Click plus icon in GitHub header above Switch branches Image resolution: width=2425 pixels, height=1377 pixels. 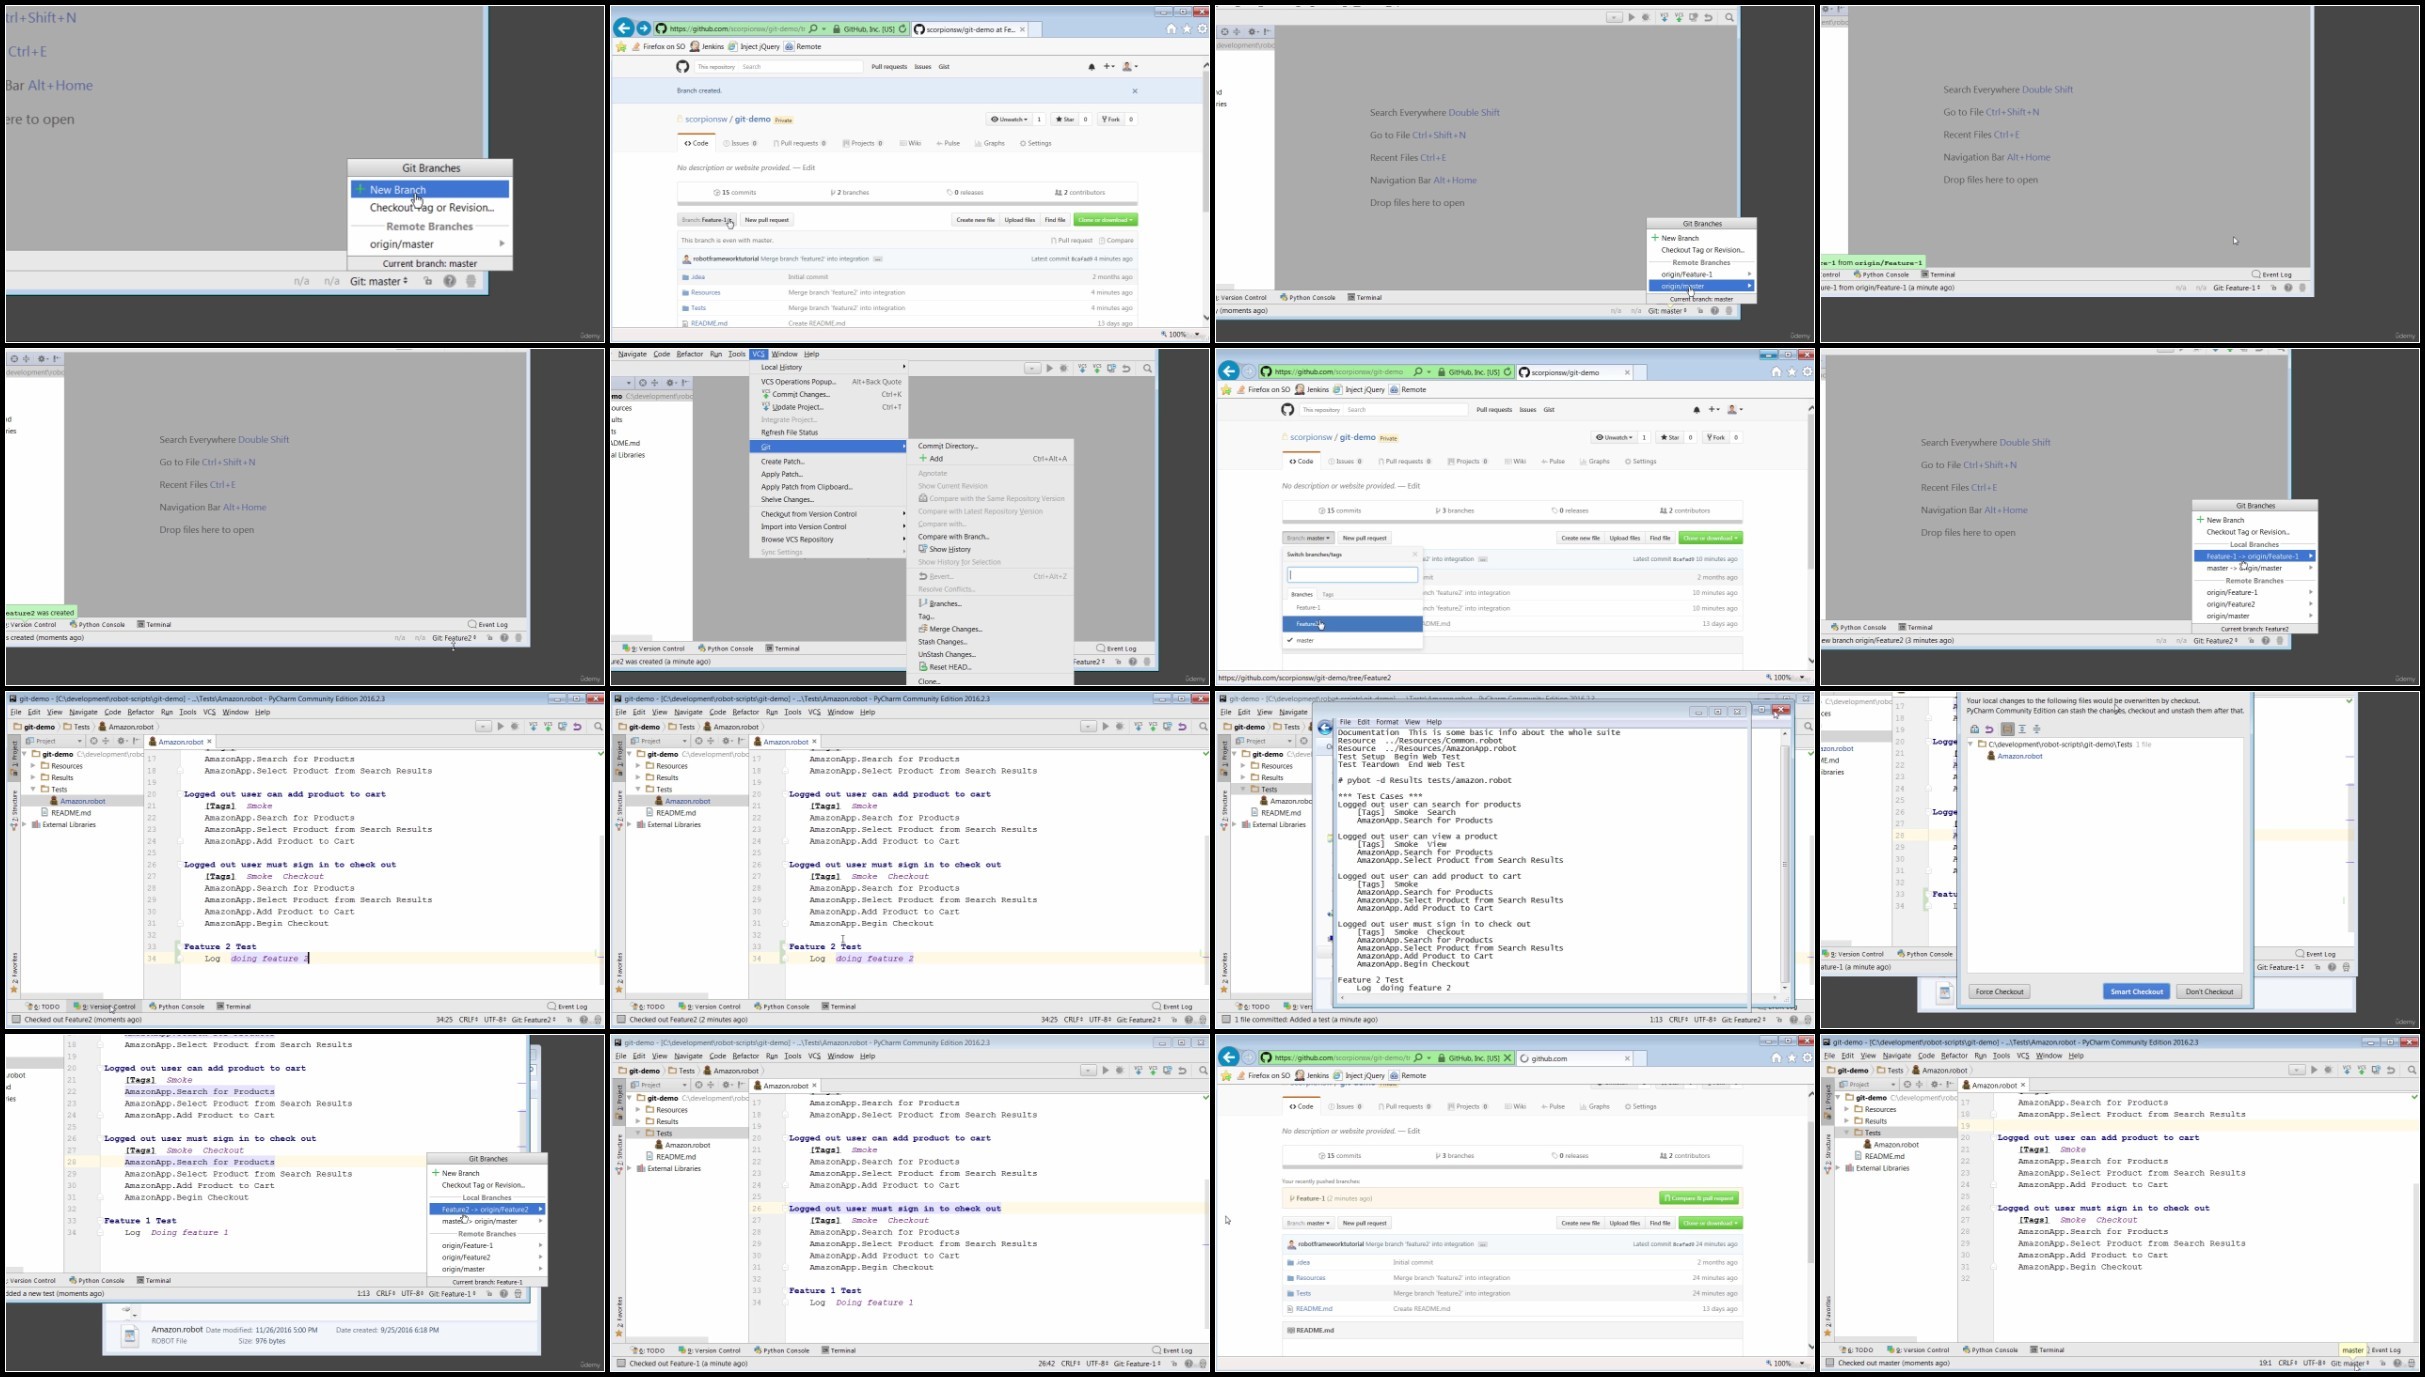(1714, 410)
